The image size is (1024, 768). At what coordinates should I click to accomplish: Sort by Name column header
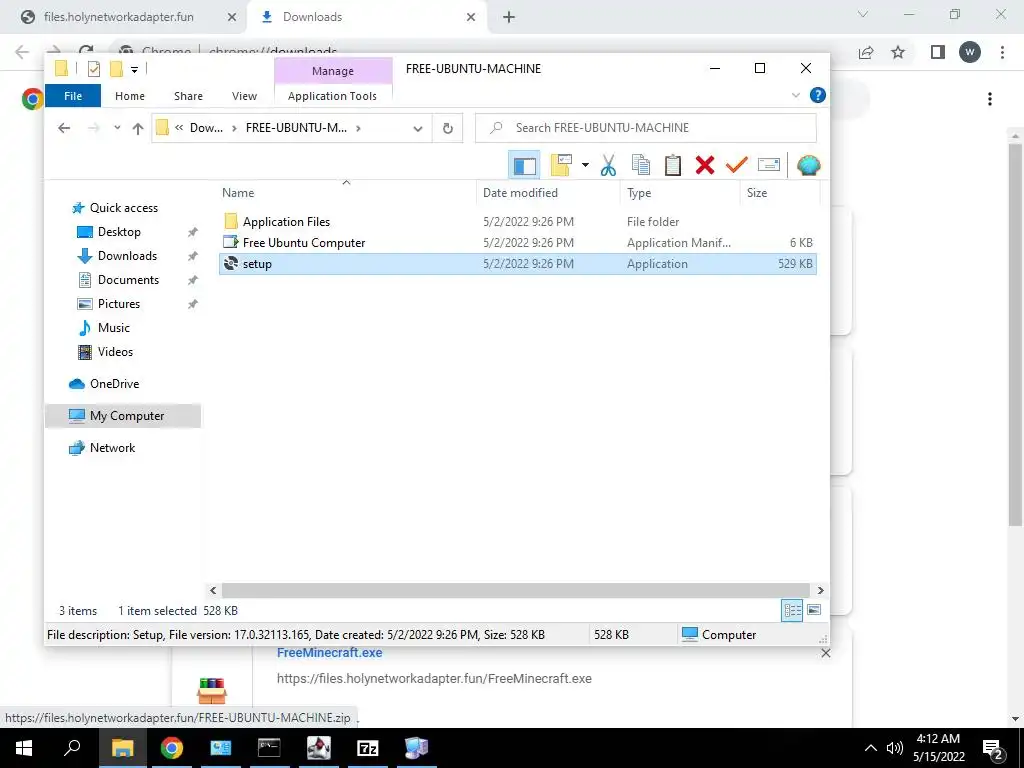point(347,193)
